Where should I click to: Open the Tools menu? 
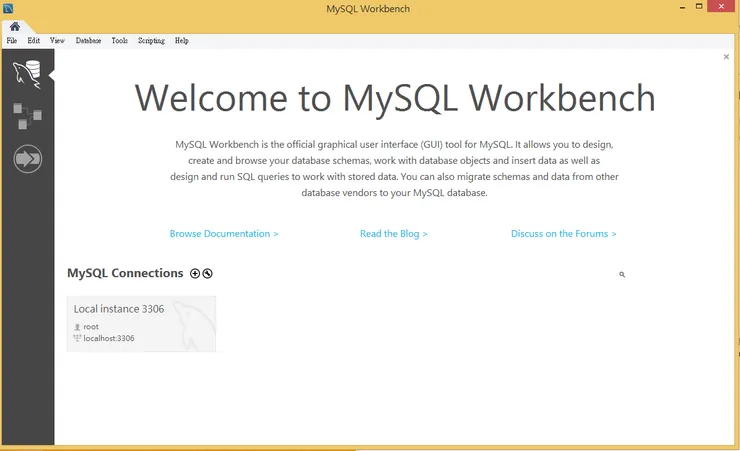click(119, 41)
